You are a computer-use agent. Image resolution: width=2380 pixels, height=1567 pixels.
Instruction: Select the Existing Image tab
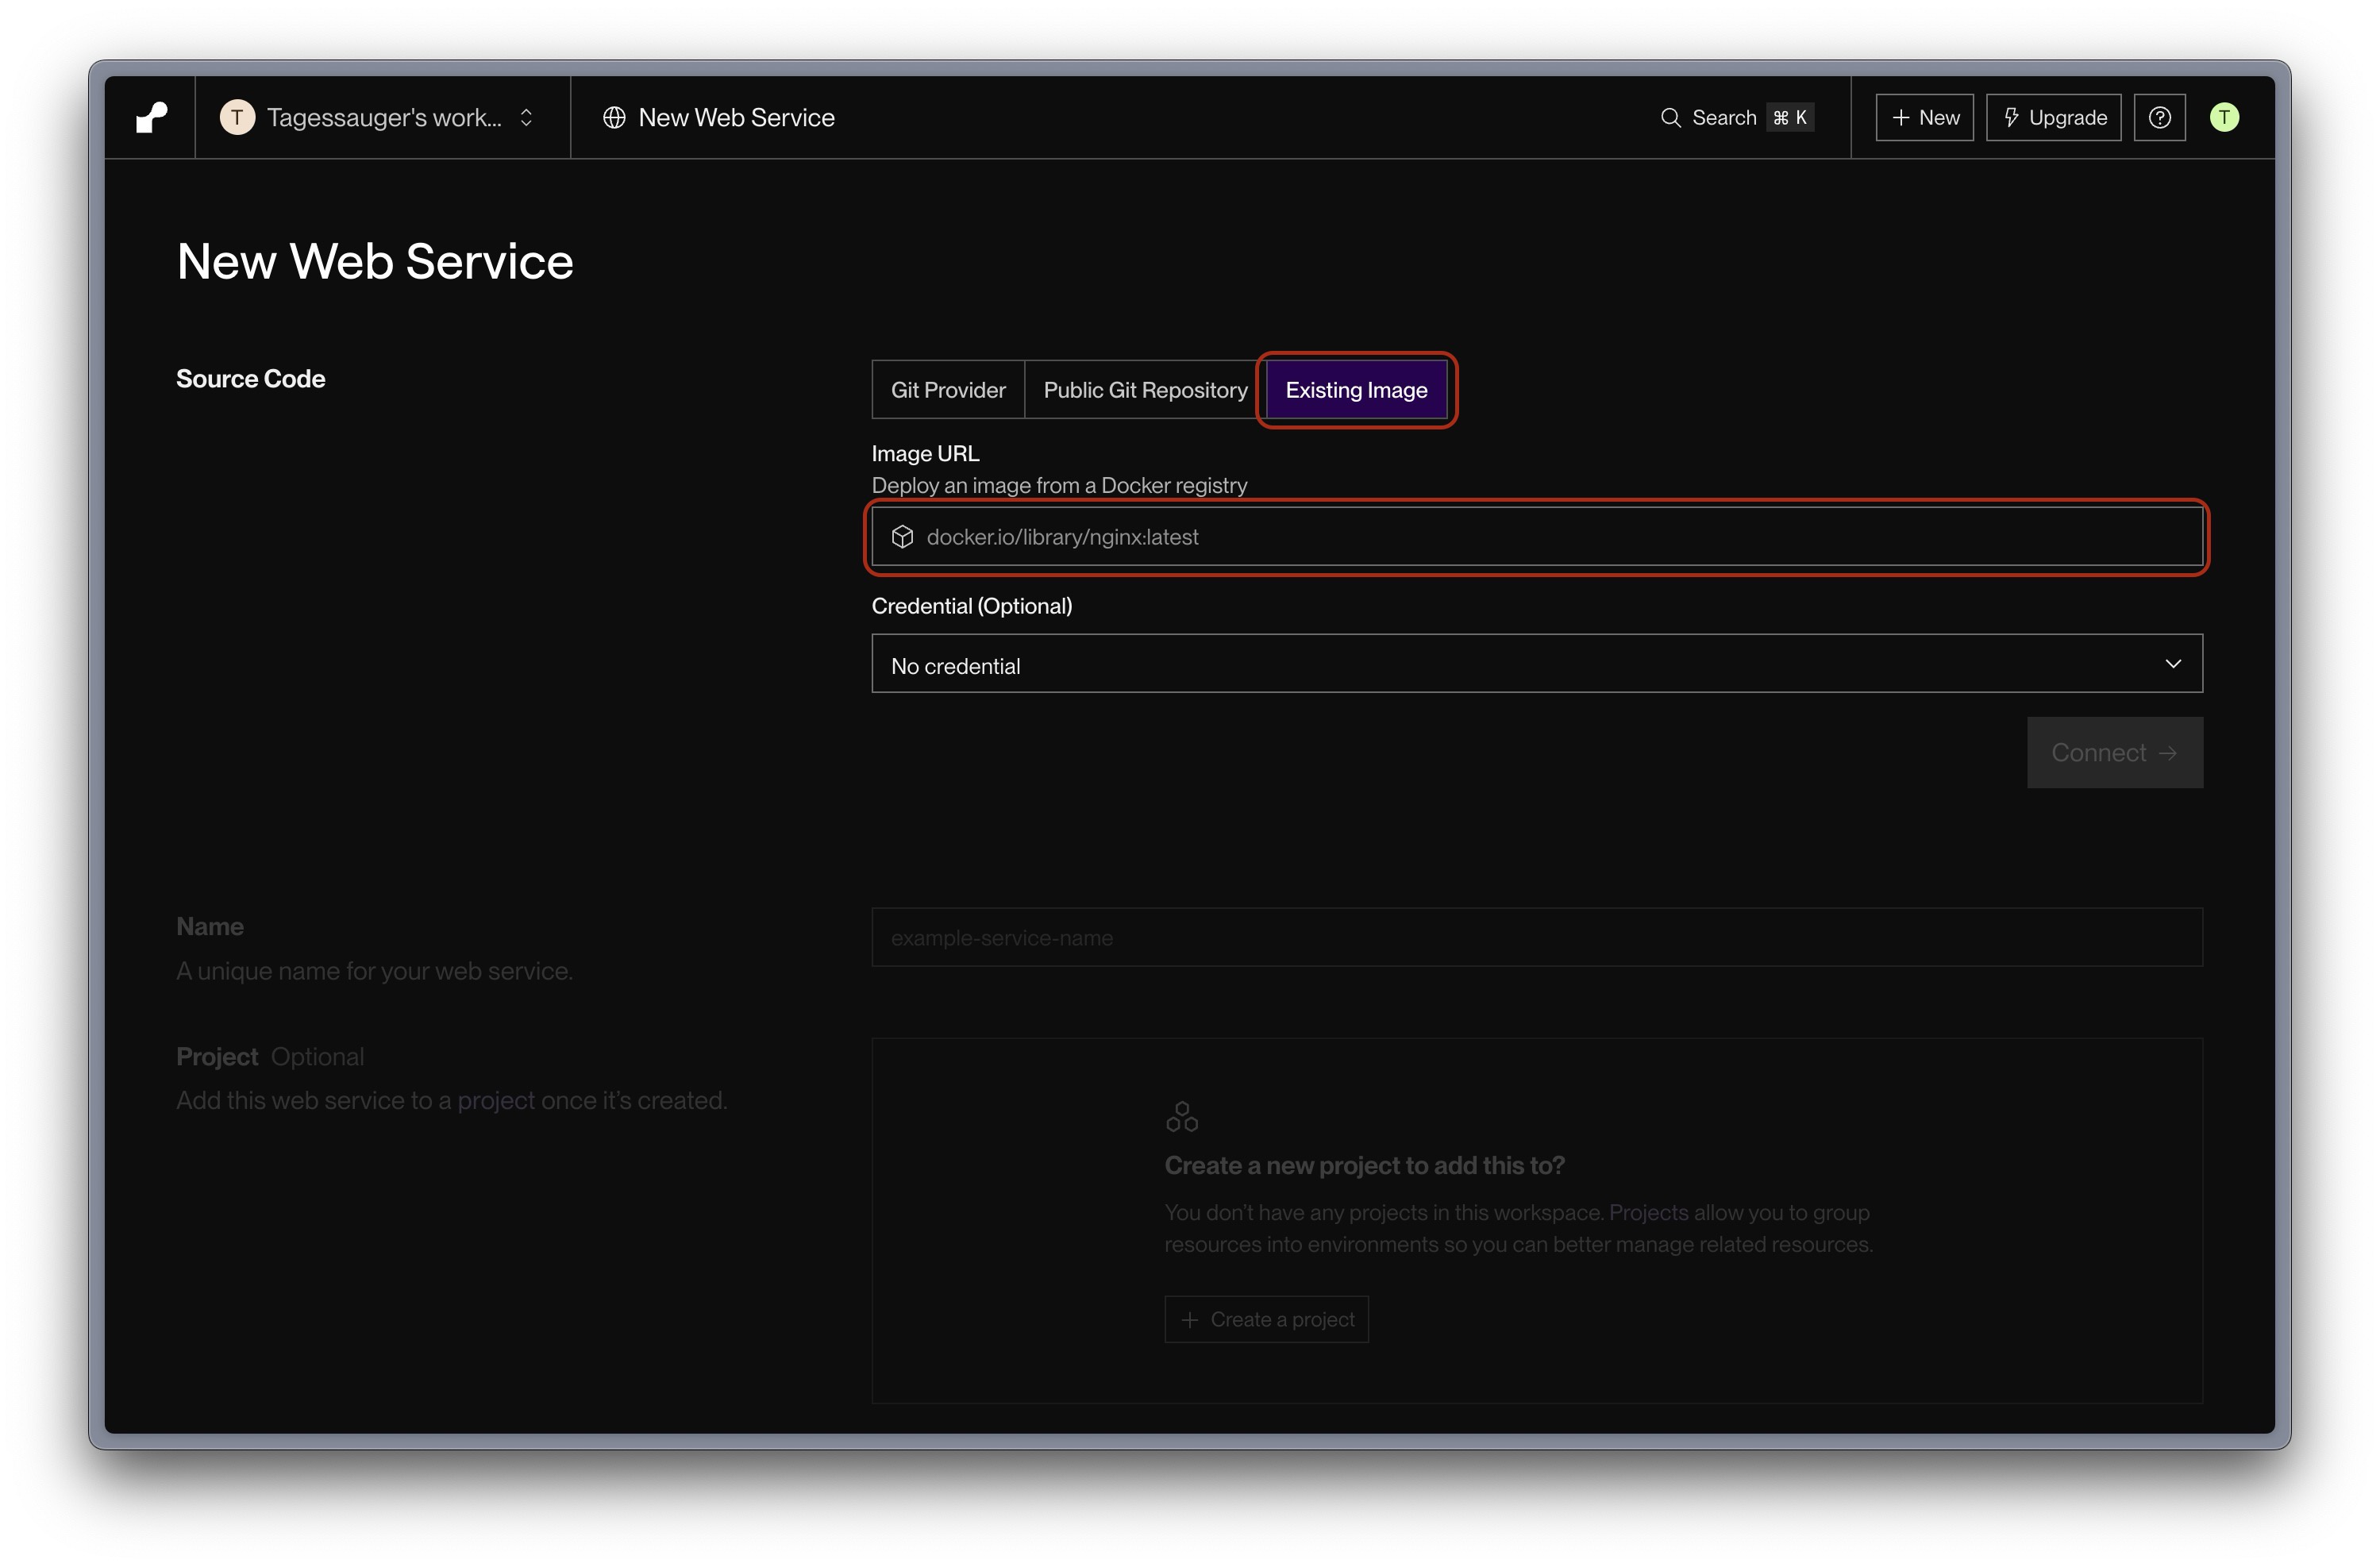click(1356, 390)
